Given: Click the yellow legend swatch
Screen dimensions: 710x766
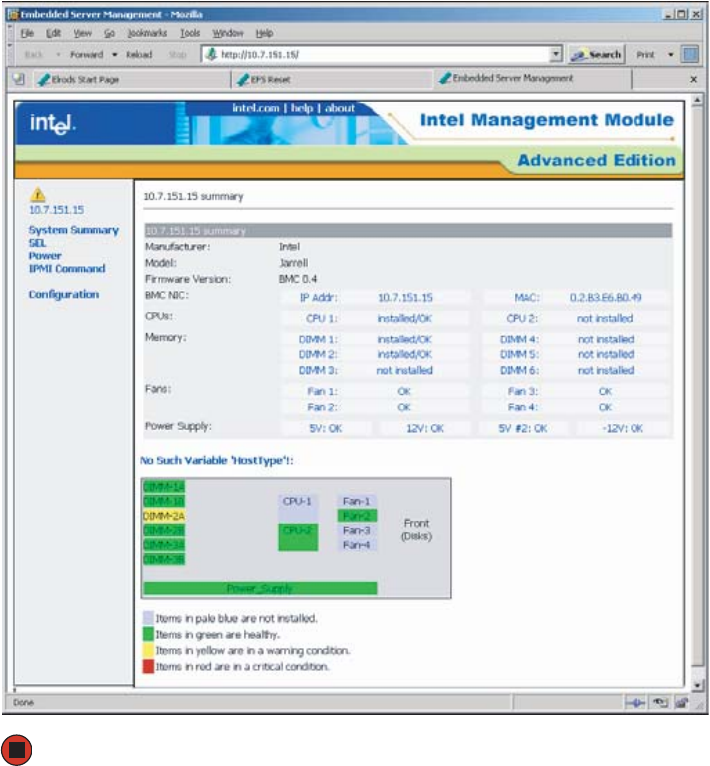Looking at the screenshot, I should coord(148,651).
